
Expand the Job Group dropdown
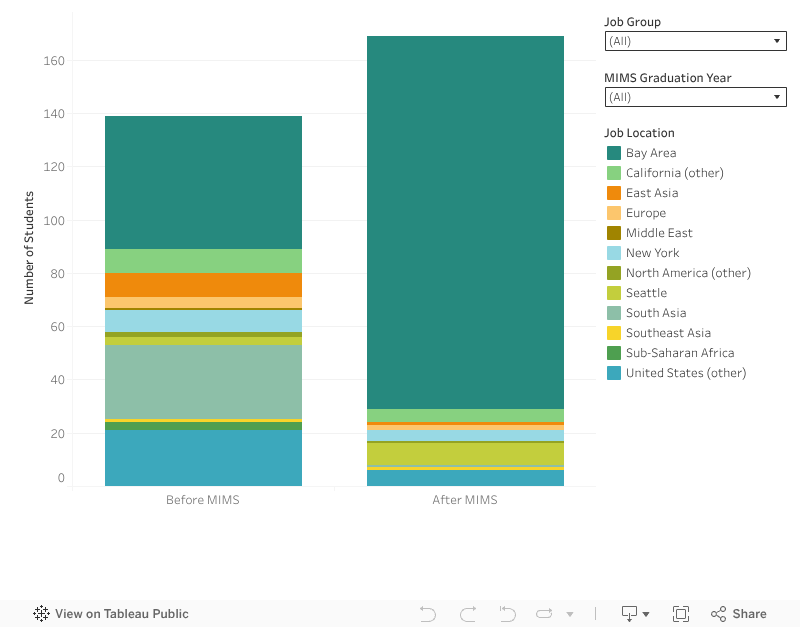click(695, 41)
